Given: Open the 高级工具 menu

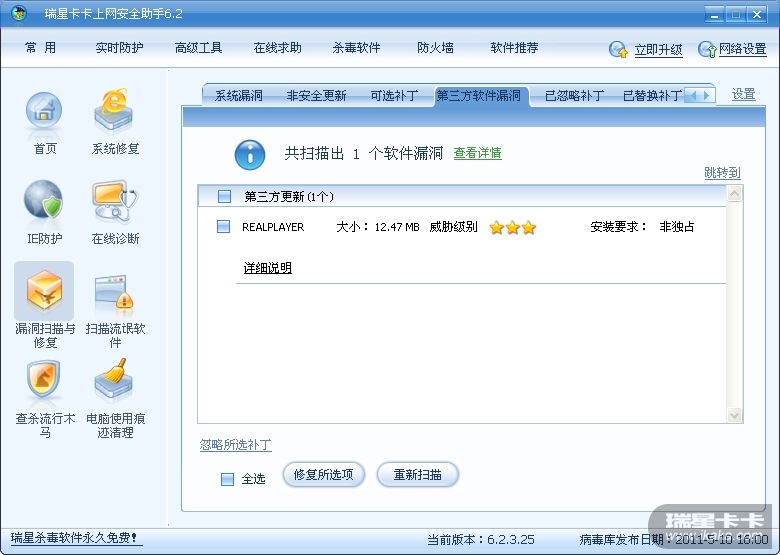Looking at the screenshot, I should [x=198, y=48].
